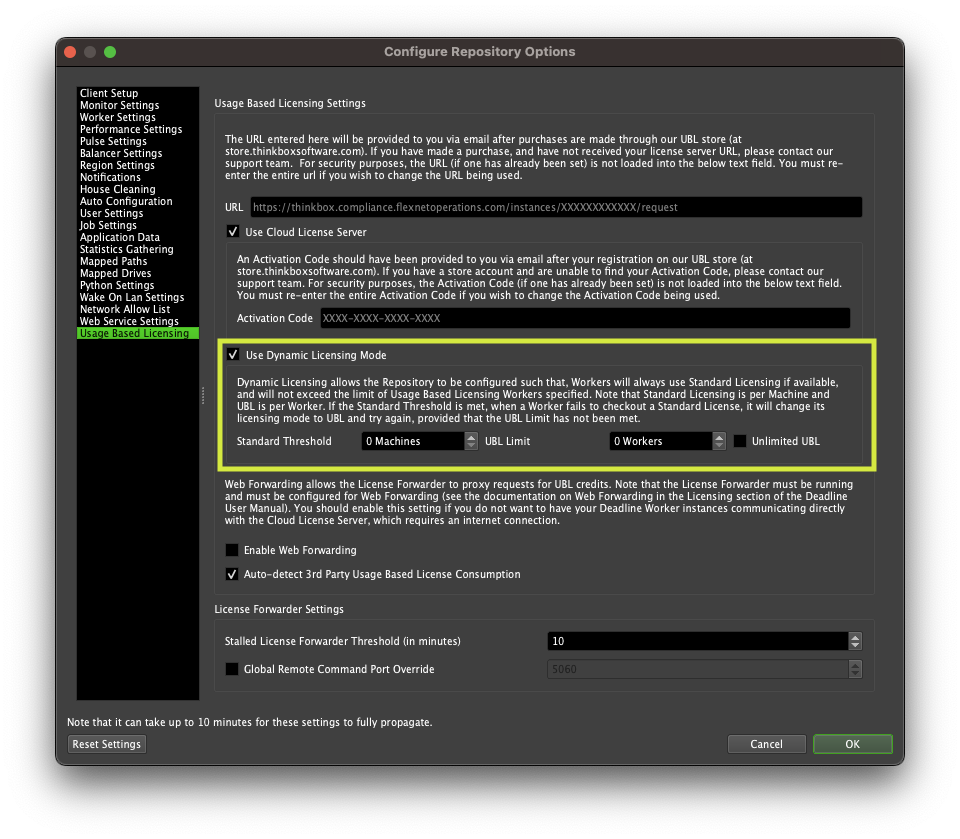
Task: Cancel the repository options dialog
Action: tap(767, 744)
